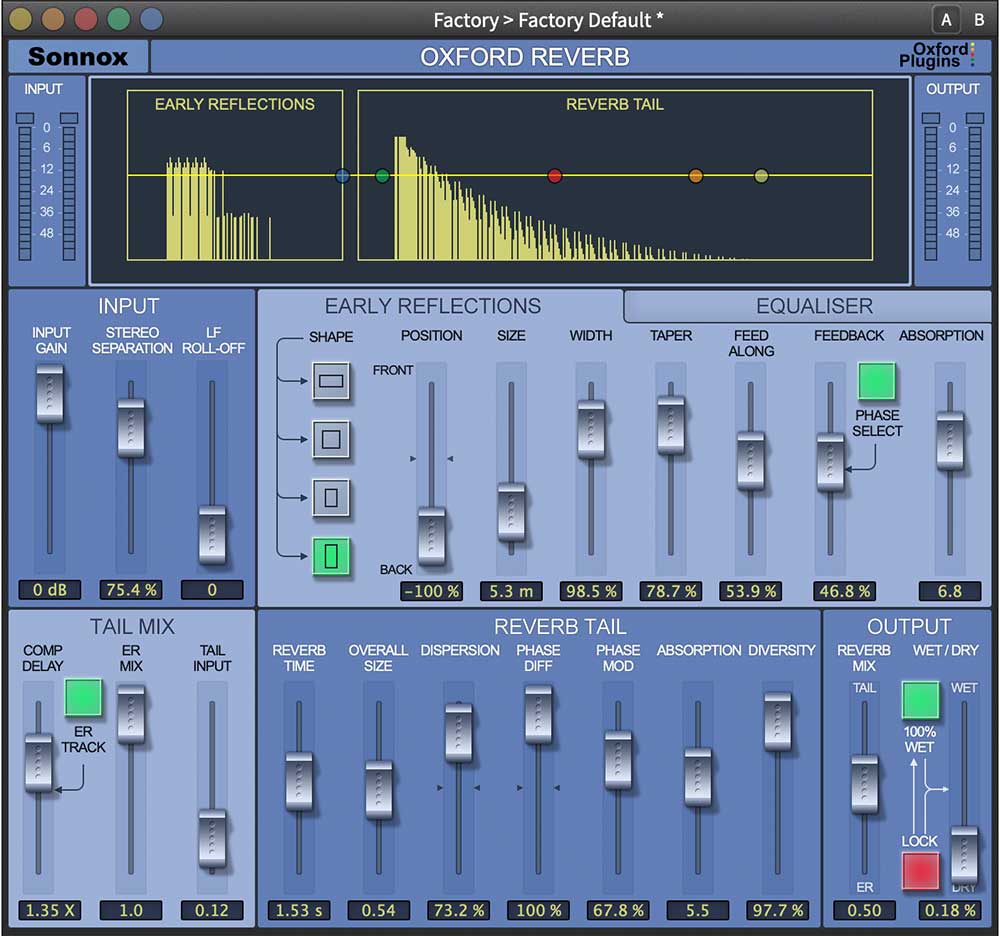Switch to preset slot B
The image size is (1000, 936).
coord(979,20)
